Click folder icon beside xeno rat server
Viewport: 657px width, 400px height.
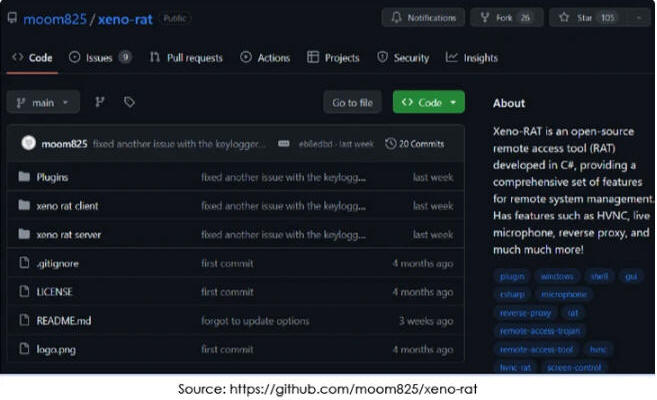(x=24, y=234)
